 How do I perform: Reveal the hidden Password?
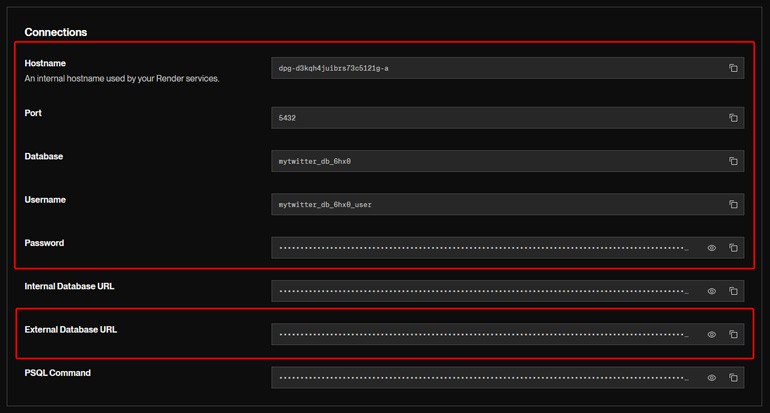click(x=712, y=248)
